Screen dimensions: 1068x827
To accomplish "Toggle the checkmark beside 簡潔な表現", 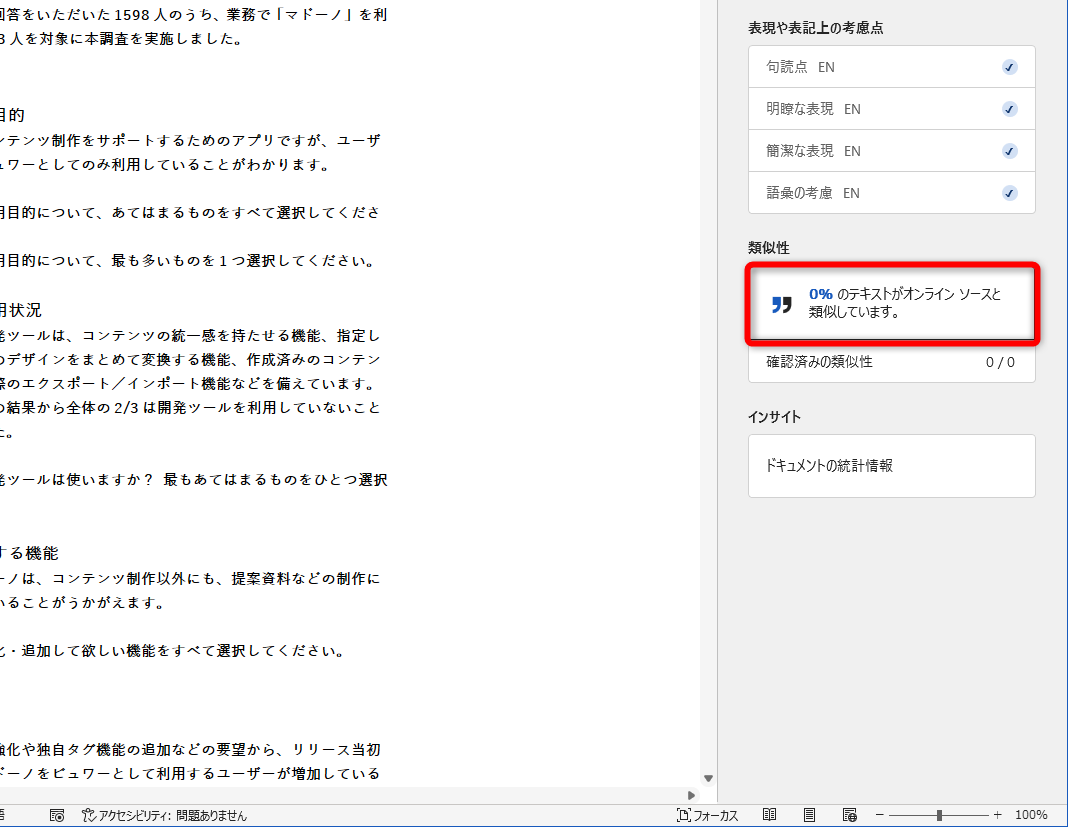I will [1009, 150].
